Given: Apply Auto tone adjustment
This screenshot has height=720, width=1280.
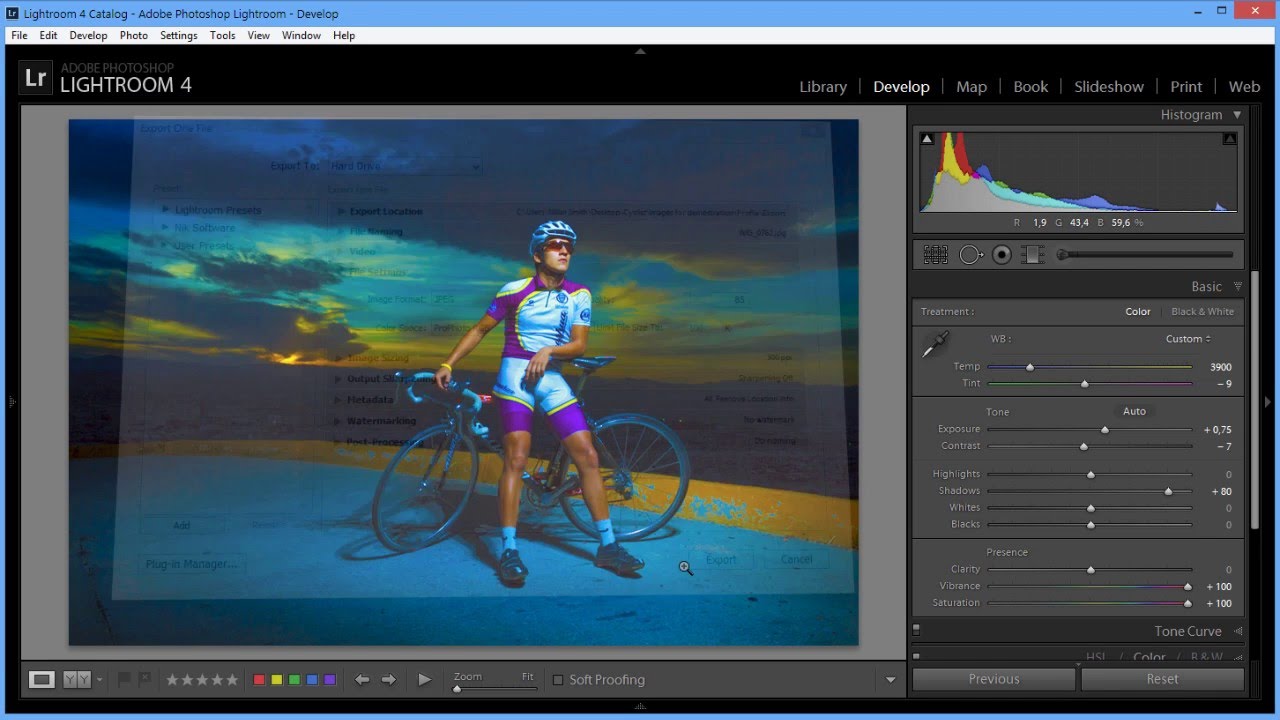Looking at the screenshot, I should coord(1134,411).
